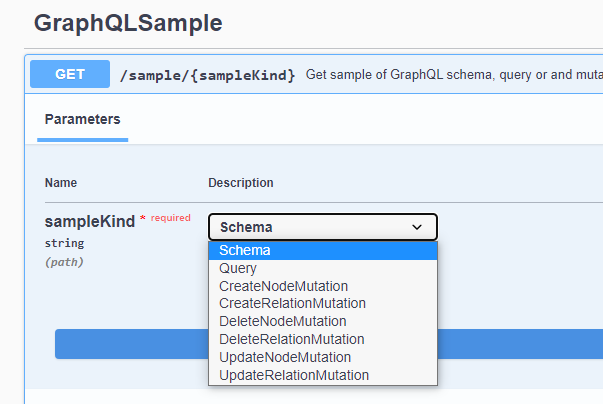Collapse the GraphQLSample section heading
This screenshot has width=603, height=404.
coord(128,23)
